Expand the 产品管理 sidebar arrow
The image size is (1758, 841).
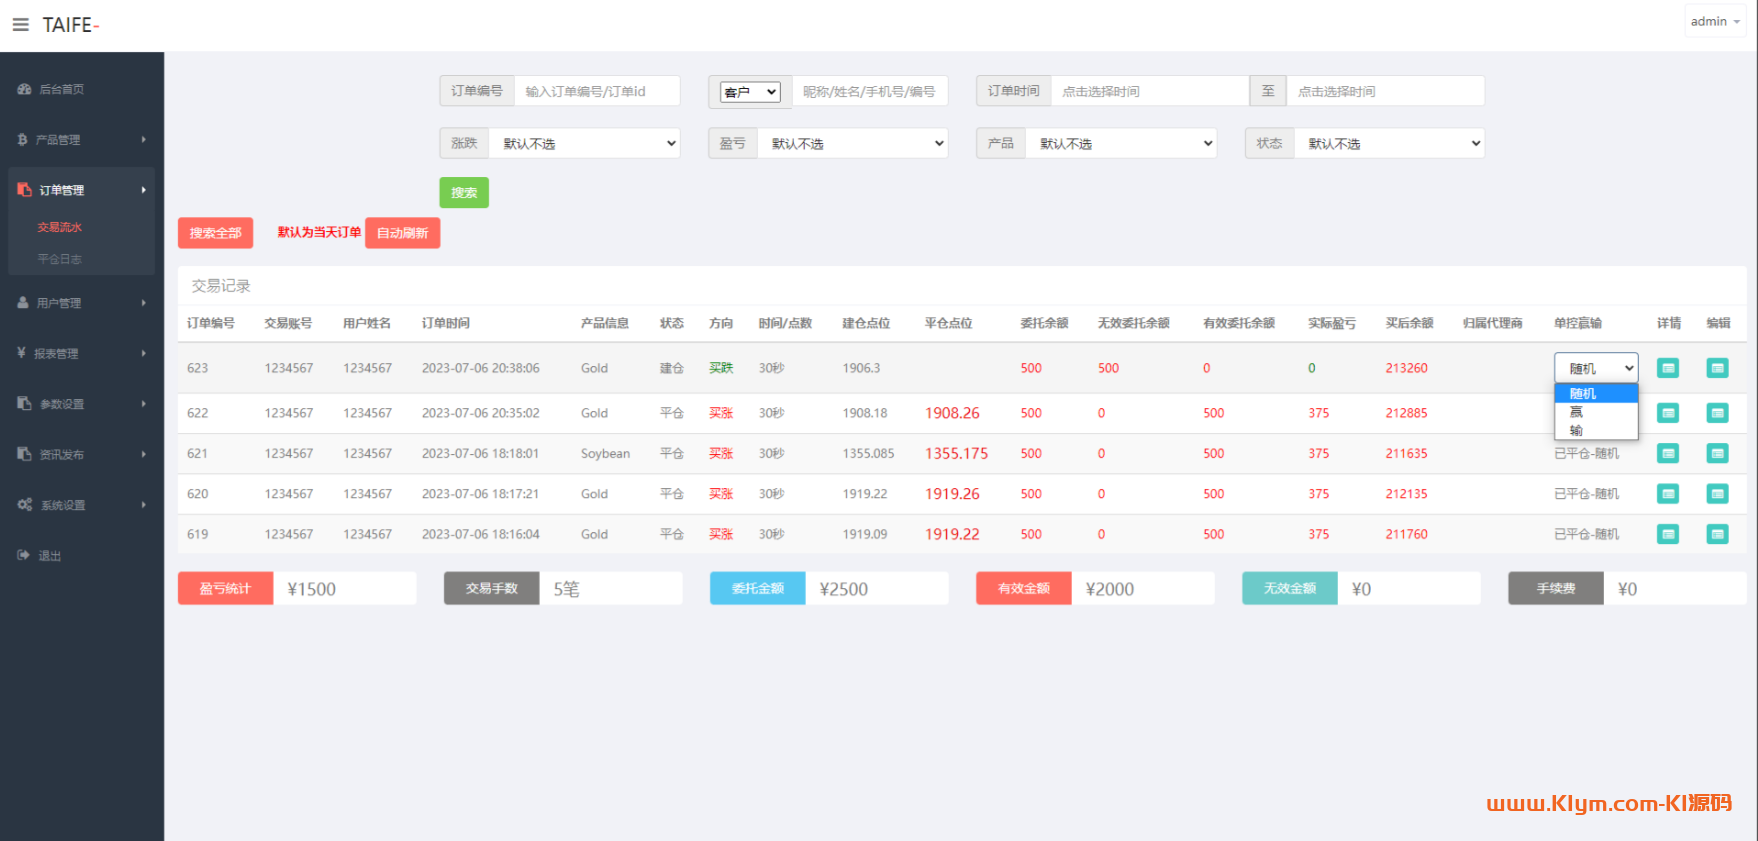[144, 140]
